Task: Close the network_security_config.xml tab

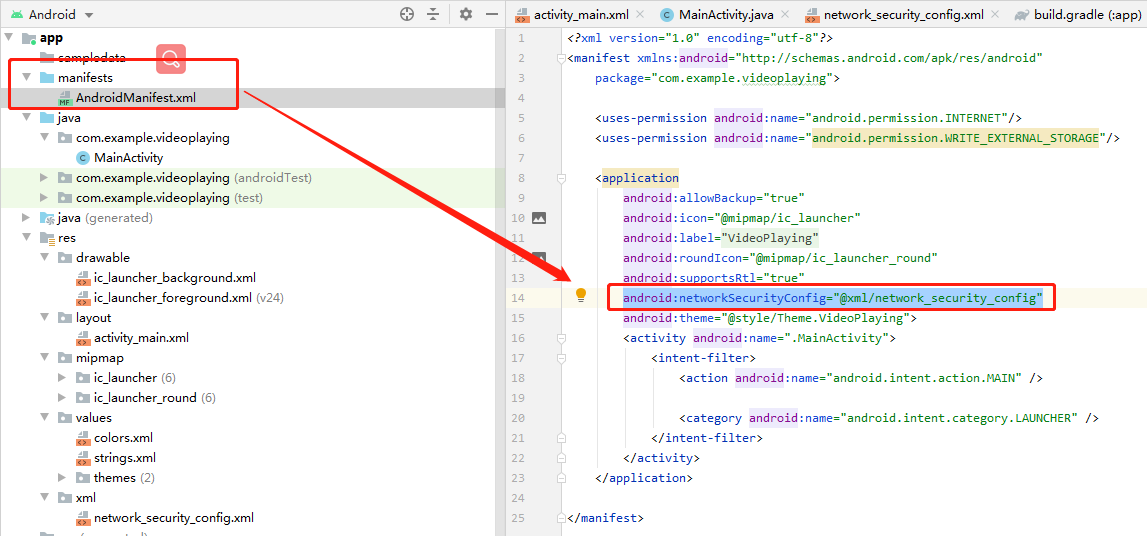Action: (x=997, y=14)
